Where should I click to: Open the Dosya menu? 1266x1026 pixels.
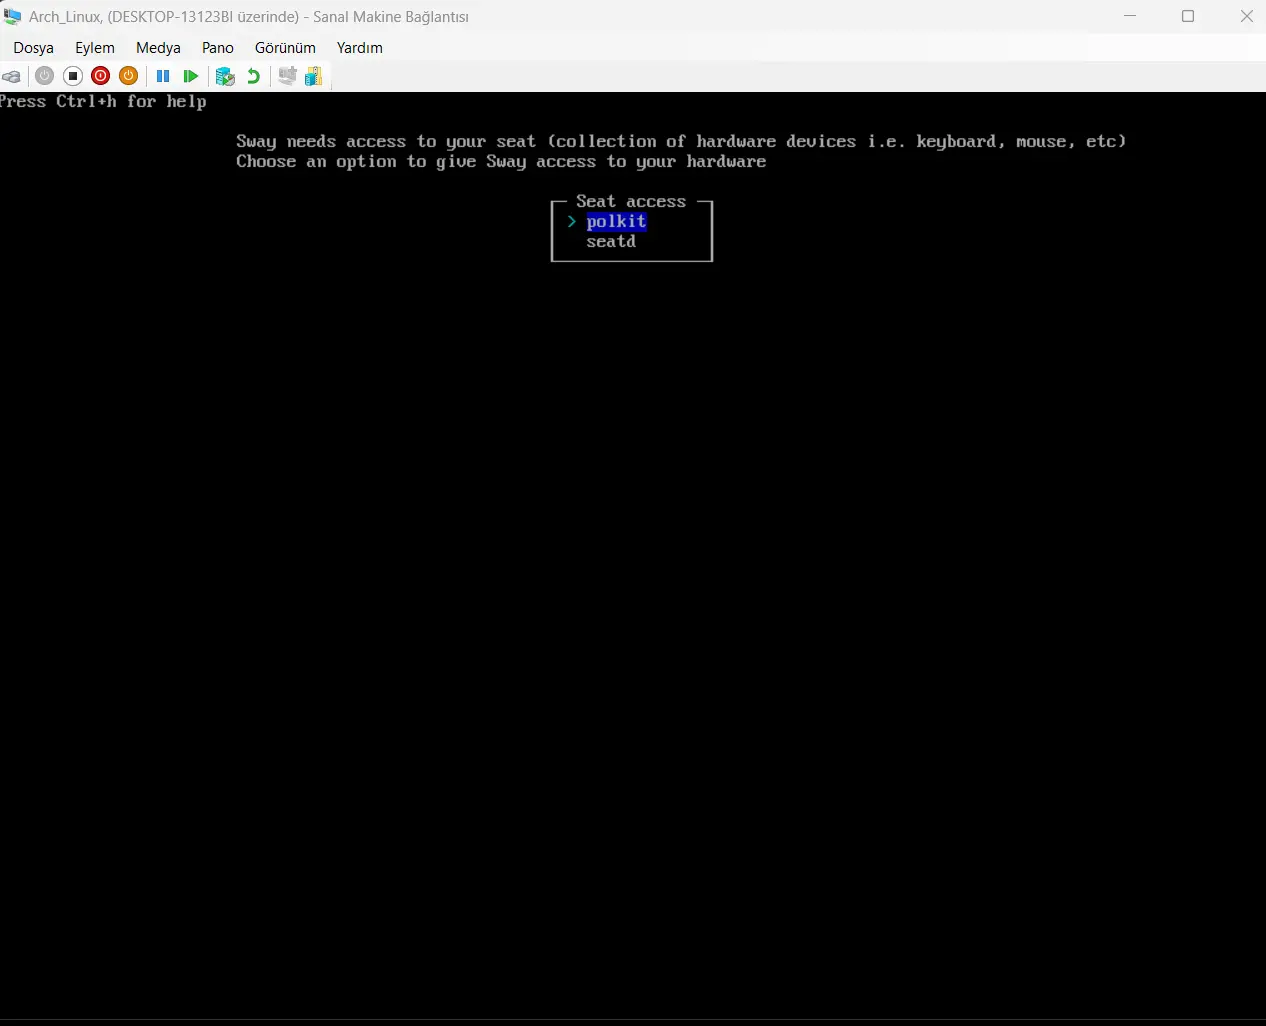point(33,48)
